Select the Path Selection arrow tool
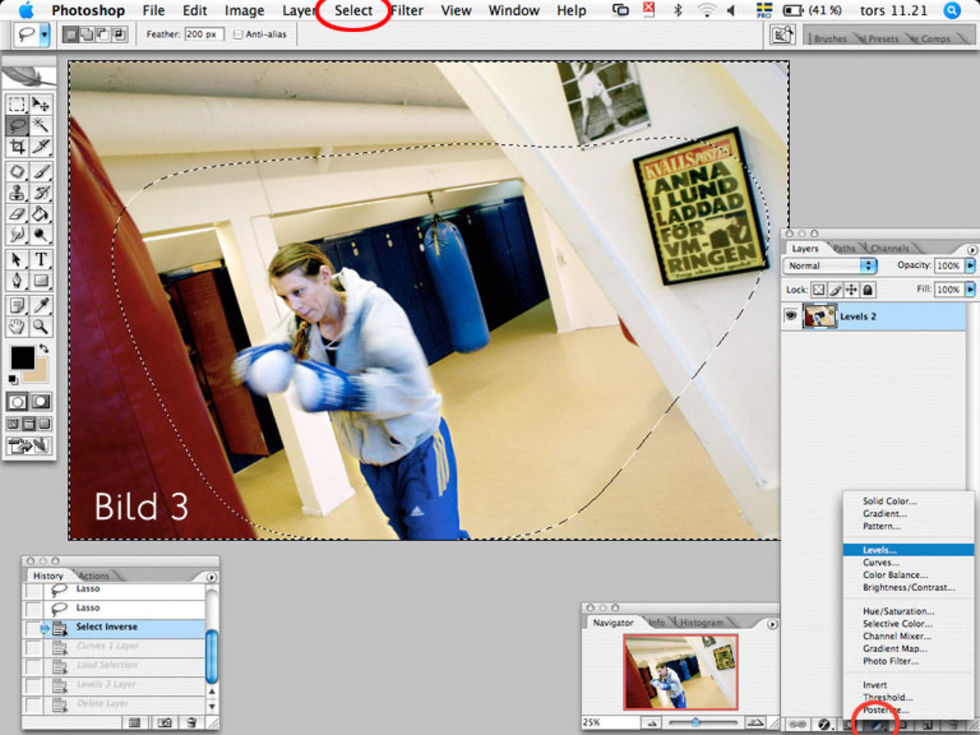 pyautogui.click(x=18, y=259)
